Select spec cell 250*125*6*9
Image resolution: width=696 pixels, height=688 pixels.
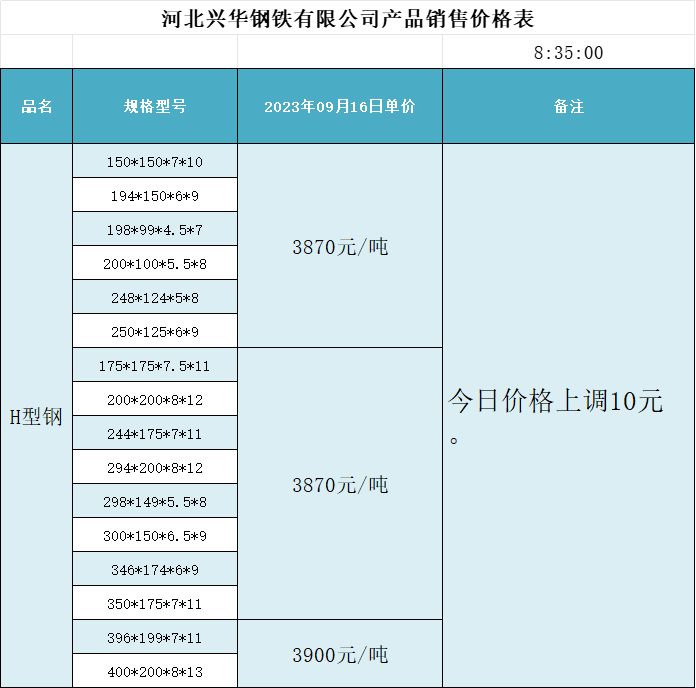(x=155, y=331)
